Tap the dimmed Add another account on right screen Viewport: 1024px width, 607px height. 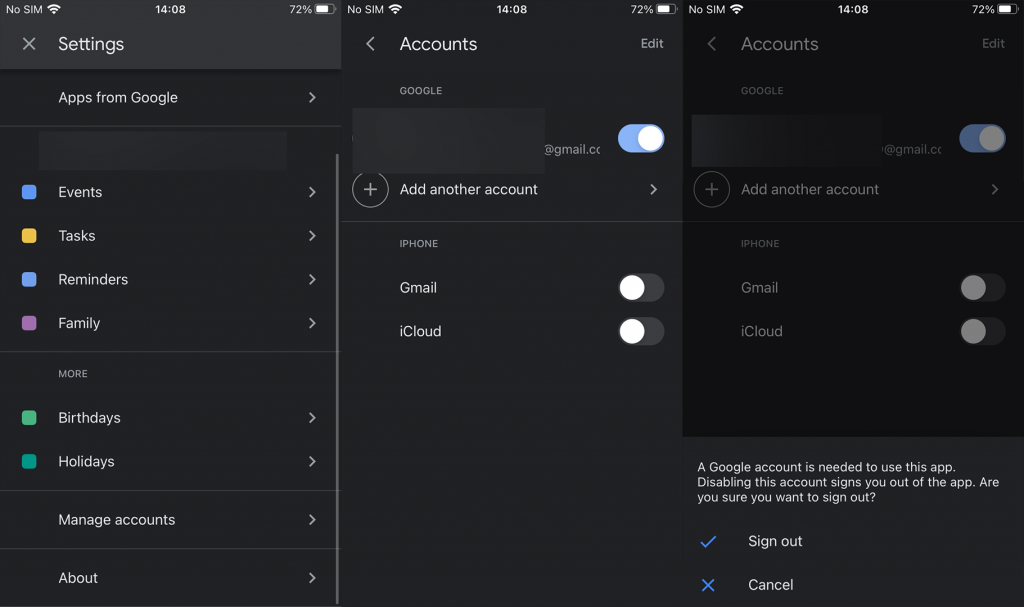(x=810, y=189)
